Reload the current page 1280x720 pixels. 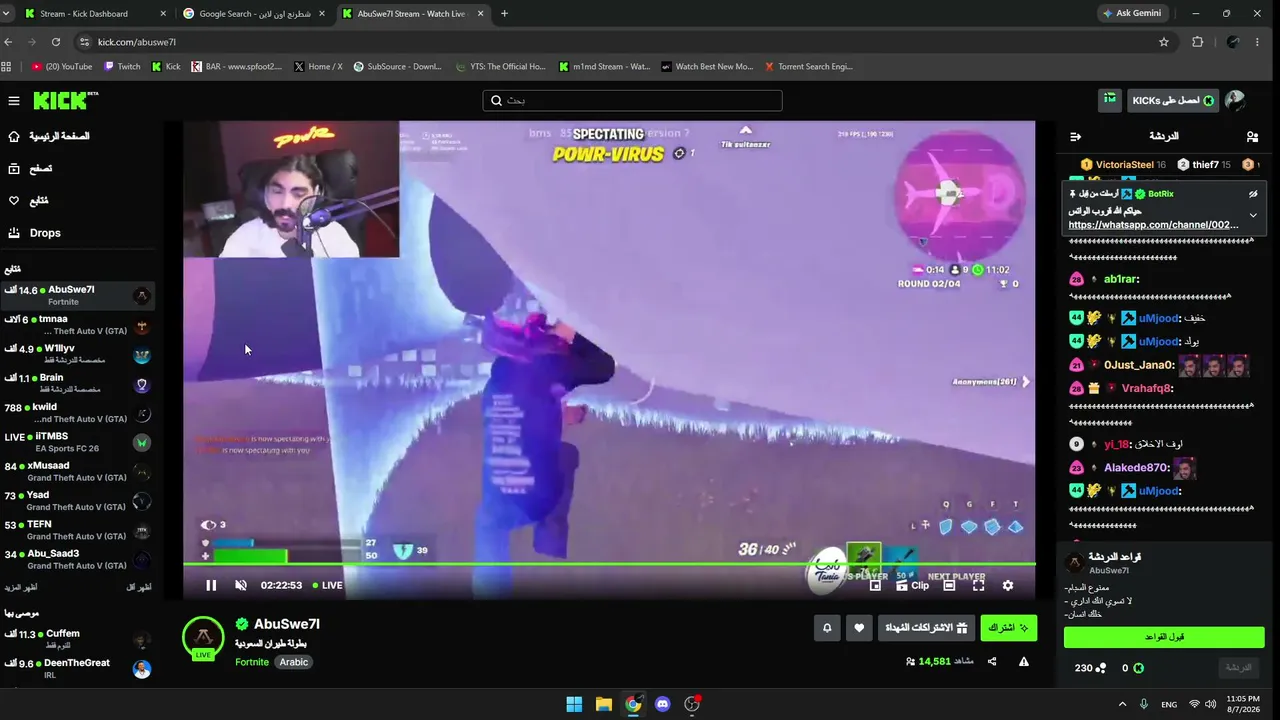tap(56, 42)
